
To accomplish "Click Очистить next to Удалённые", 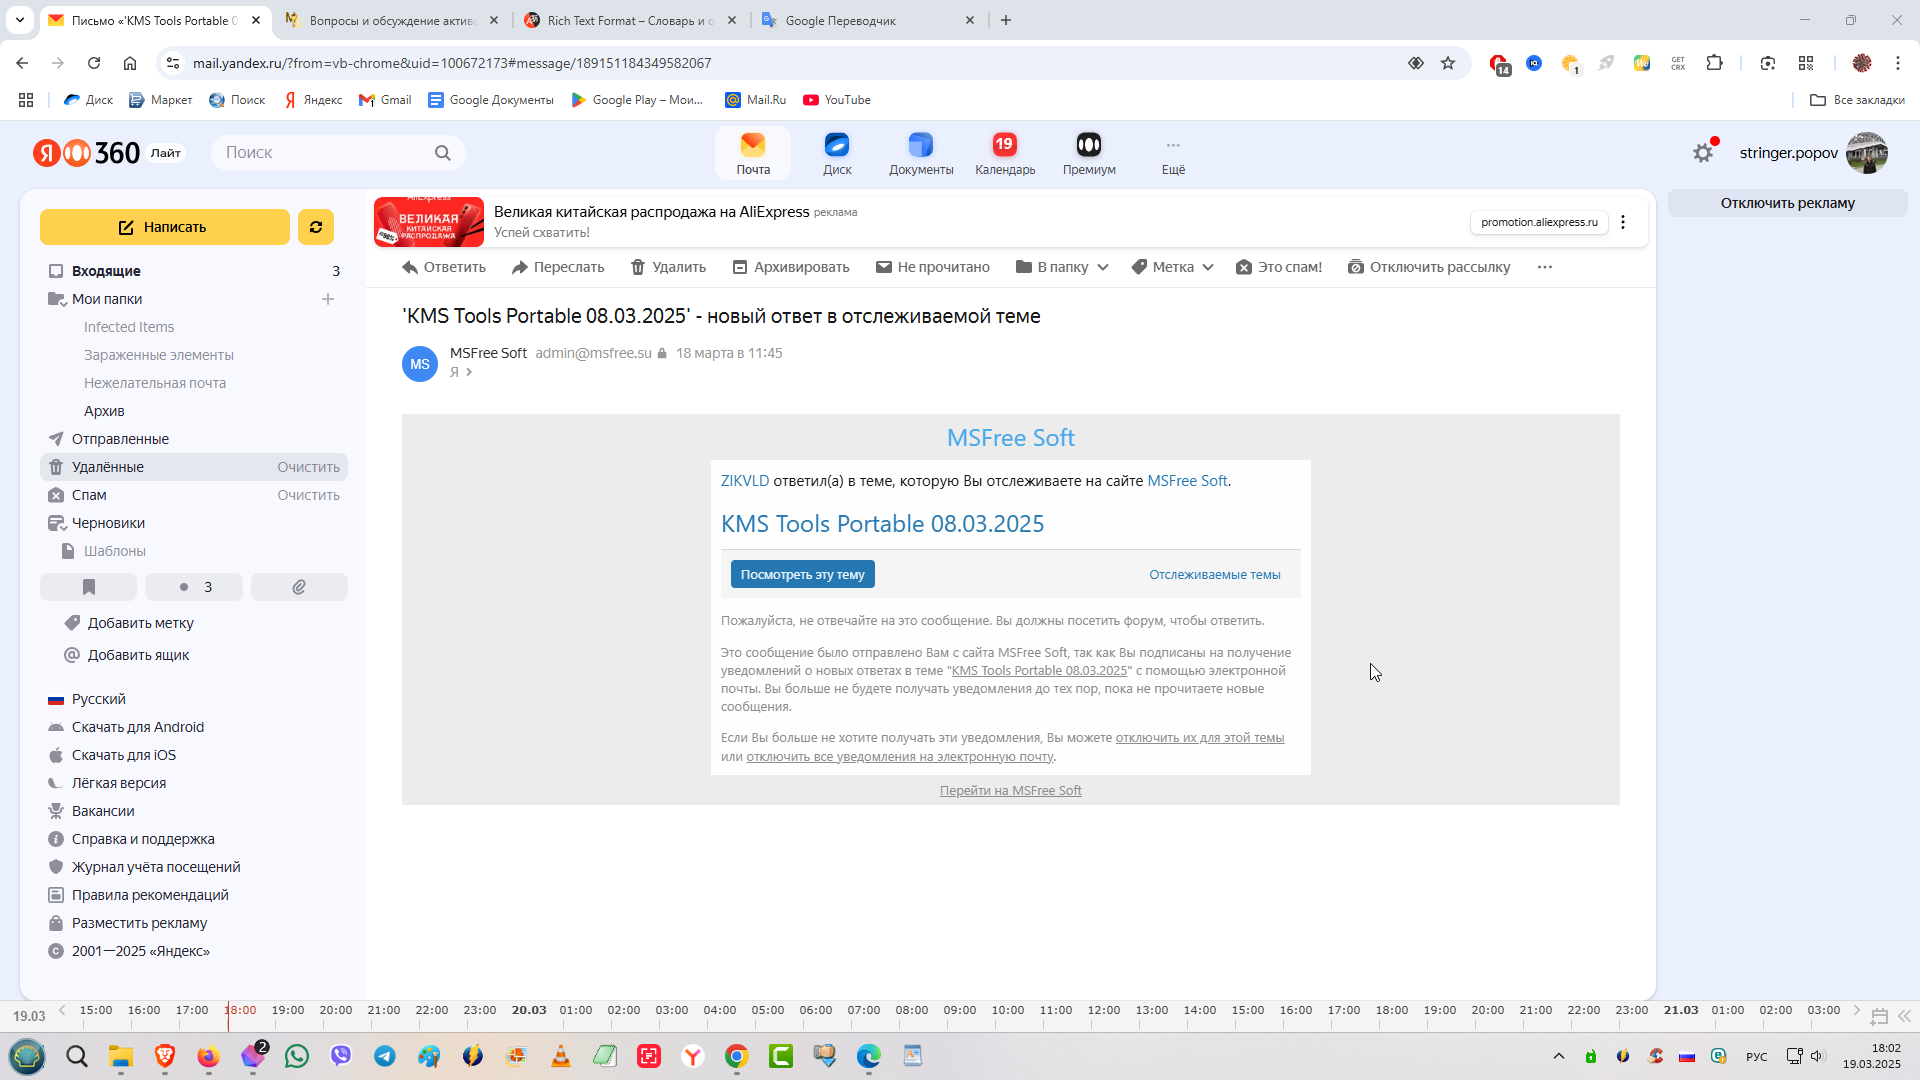I will tap(308, 467).
